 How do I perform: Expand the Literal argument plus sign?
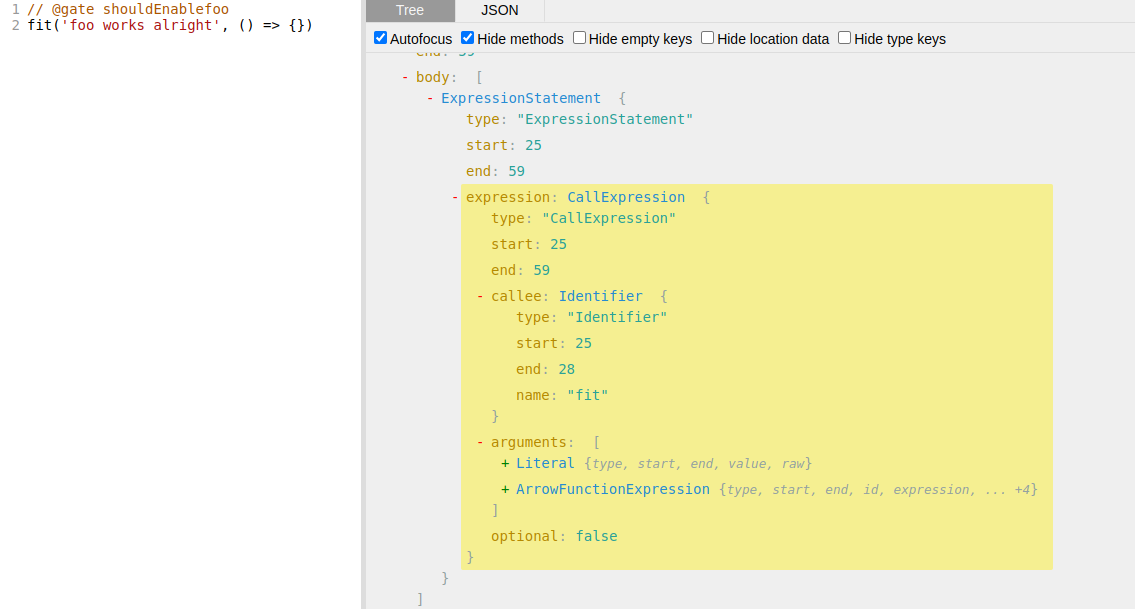click(505, 463)
